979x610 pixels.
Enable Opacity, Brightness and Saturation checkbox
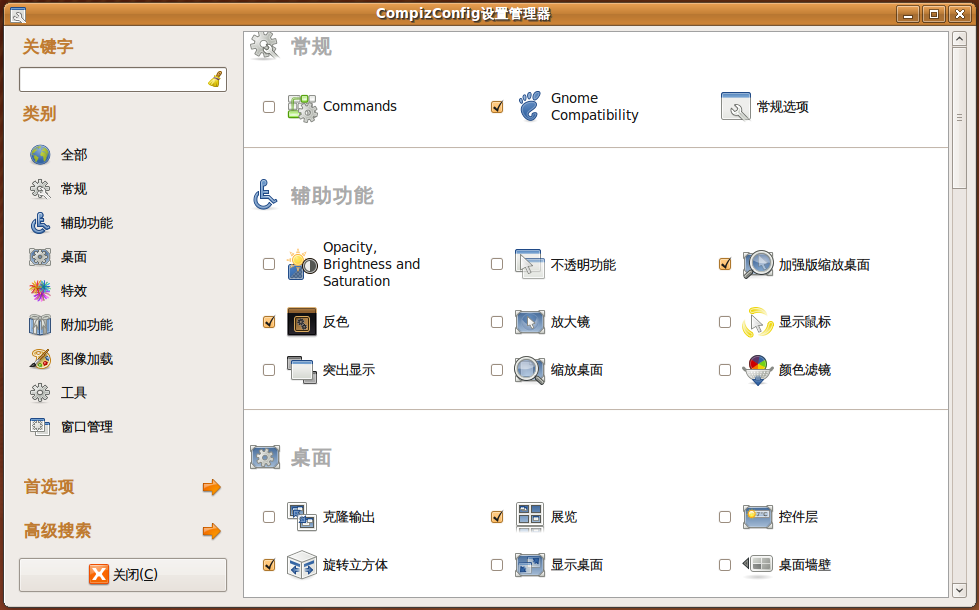tap(269, 264)
